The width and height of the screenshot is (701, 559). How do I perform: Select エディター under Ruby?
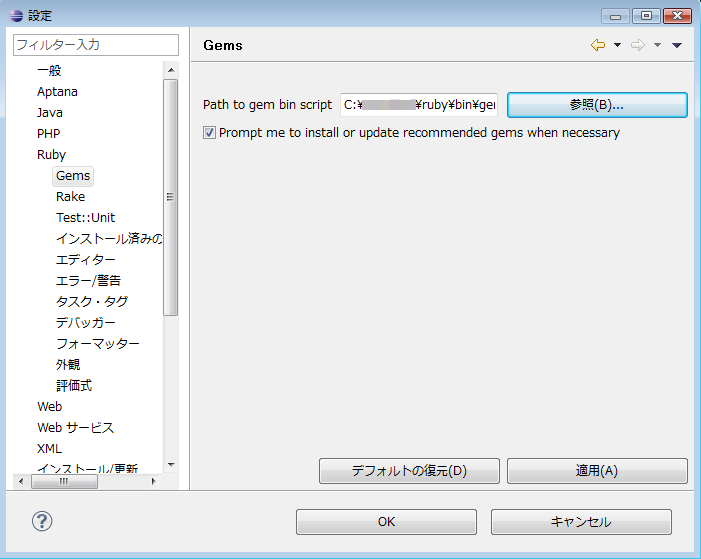(x=85, y=260)
